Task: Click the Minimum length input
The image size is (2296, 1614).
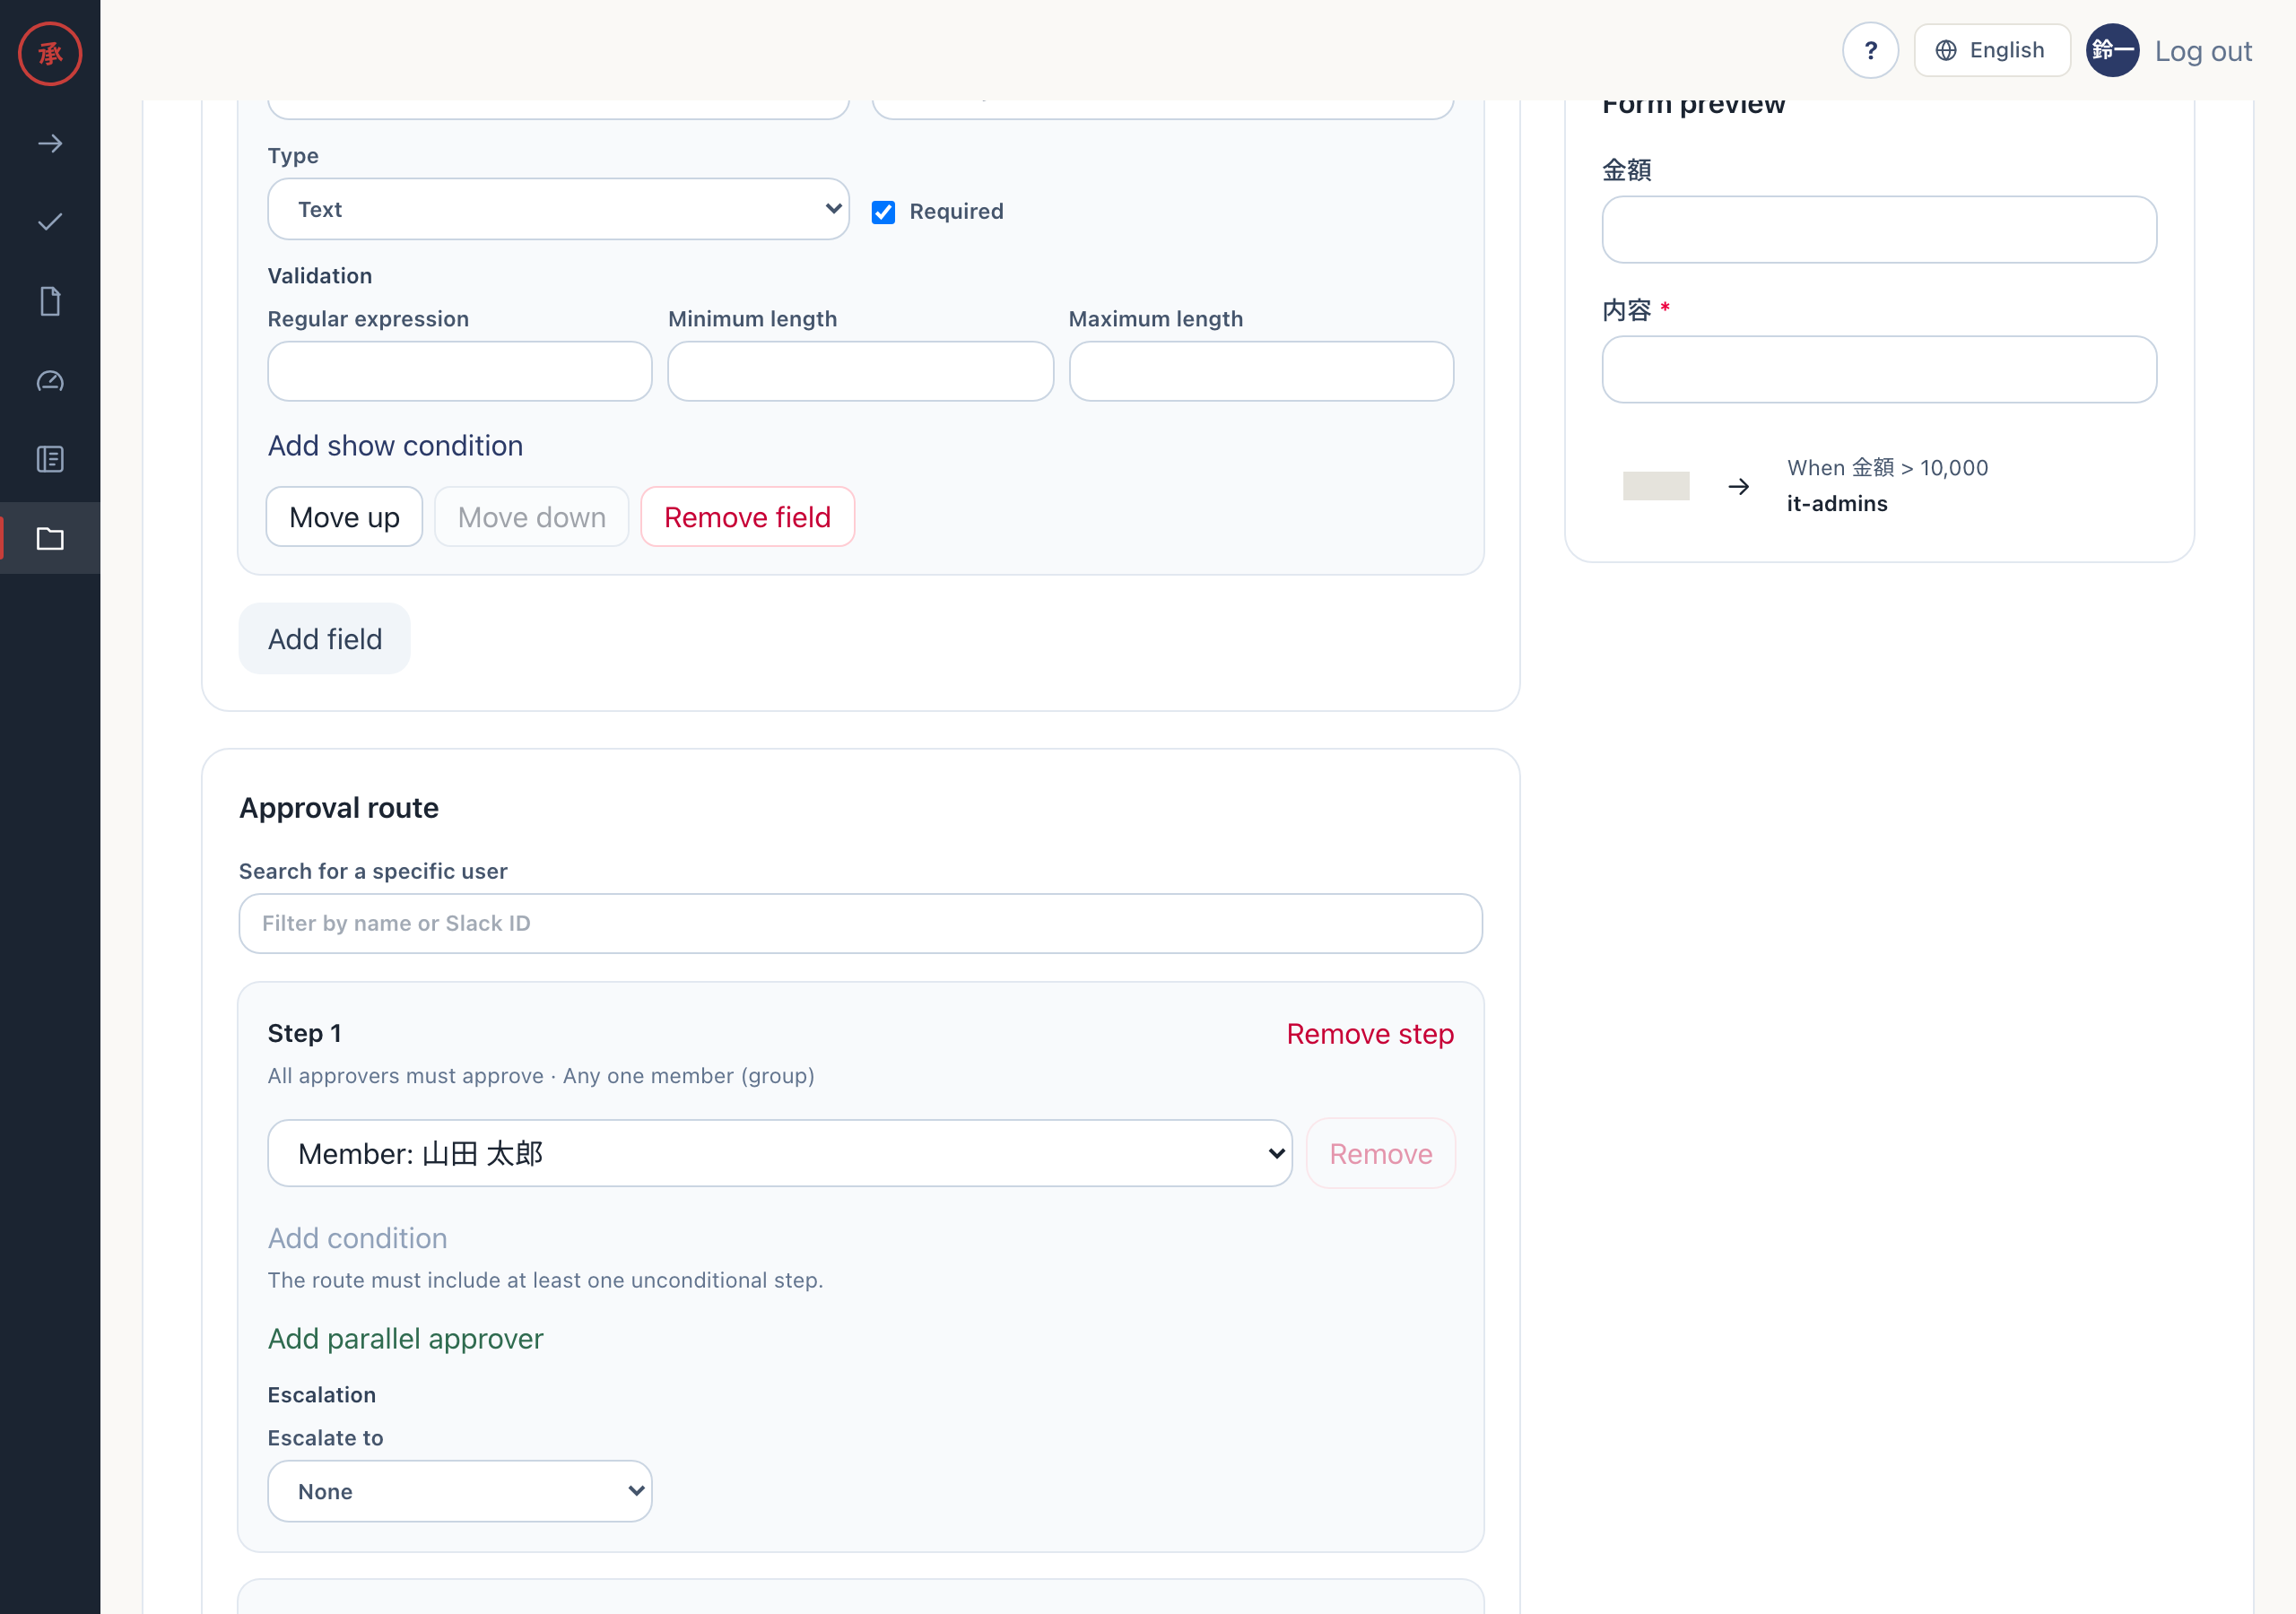Action: click(x=860, y=371)
